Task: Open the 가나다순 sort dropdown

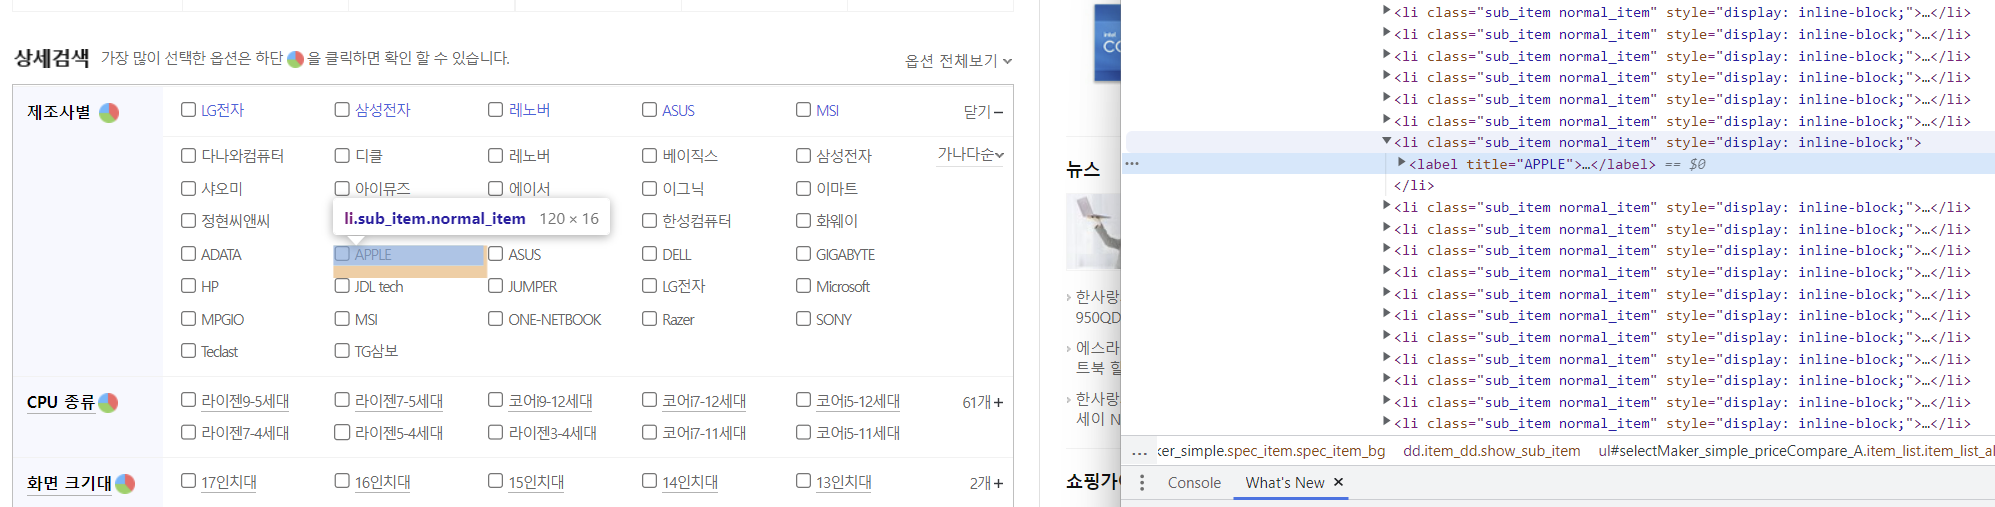Action: (x=970, y=154)
